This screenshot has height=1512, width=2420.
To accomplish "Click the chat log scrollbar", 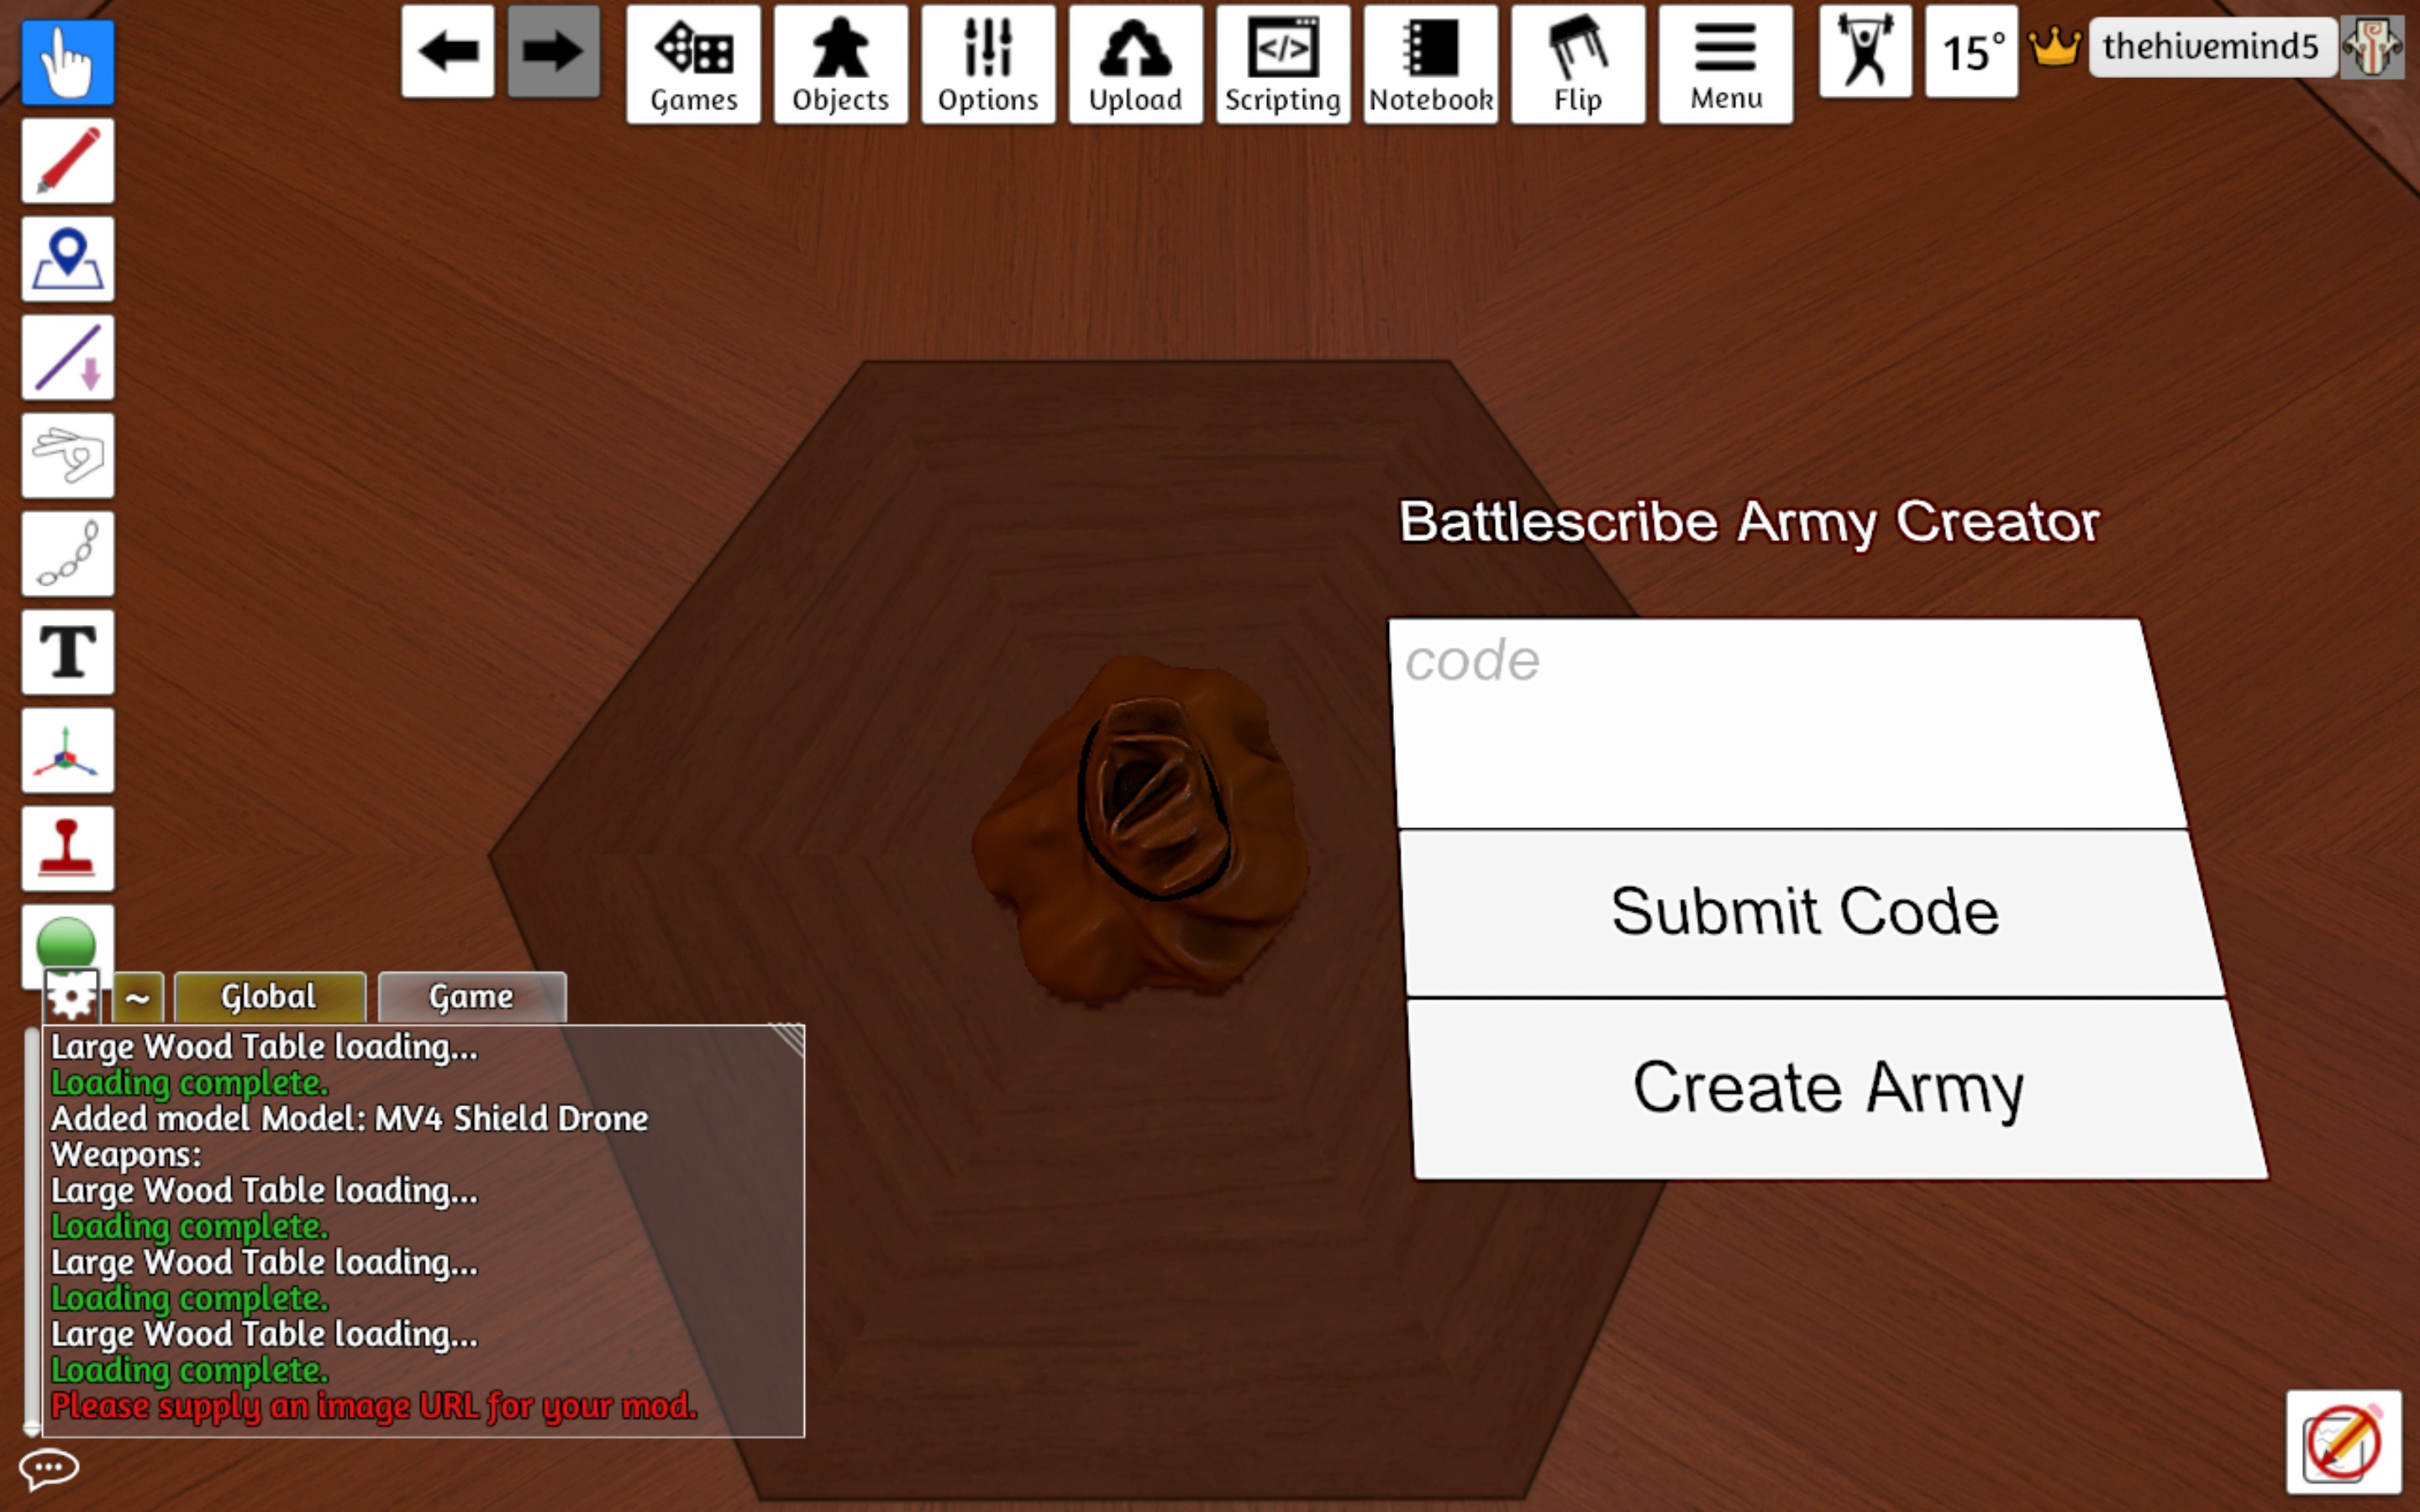I will click(x=32, y=1230).
